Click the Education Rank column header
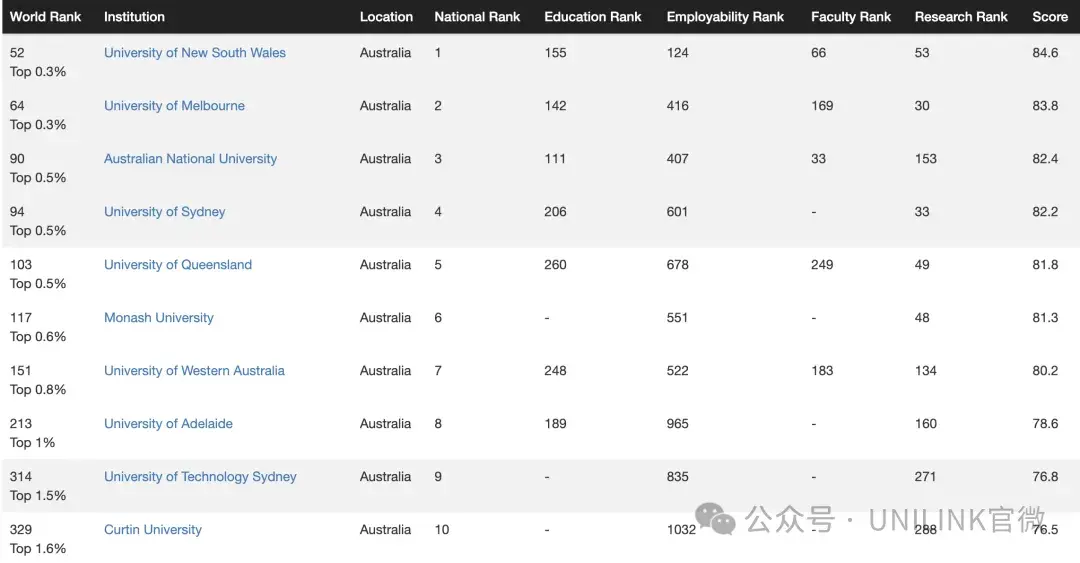 [593, 17]
